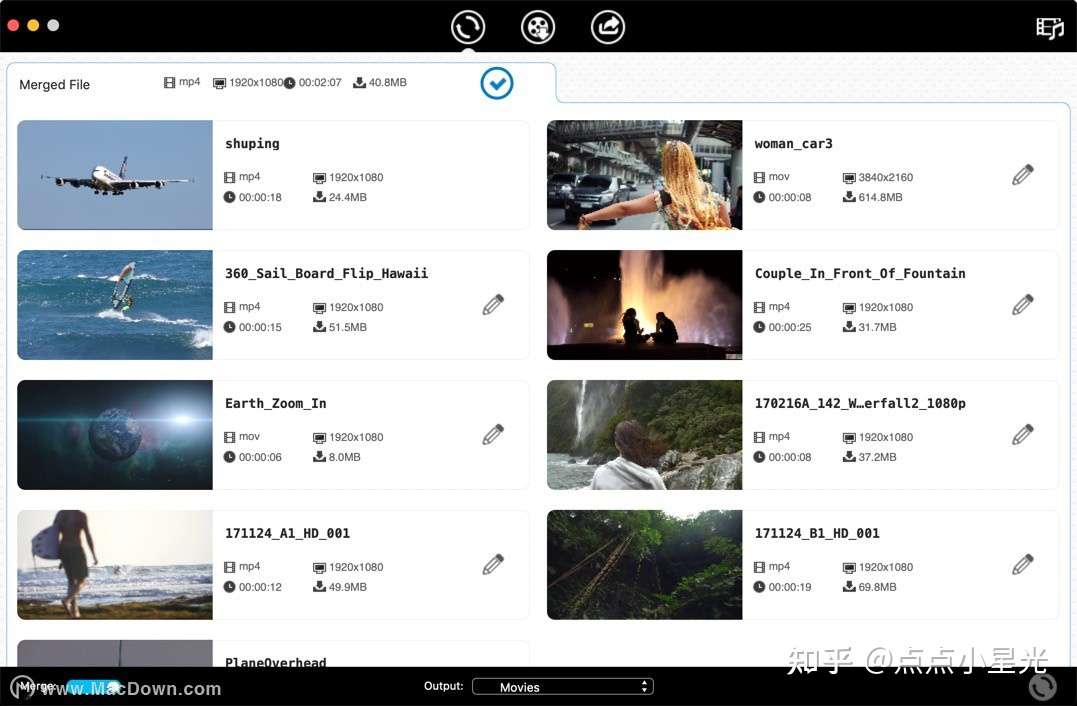The width and height of the screenshot is (1077, 706).
Task: Click the blue checkmark for Merged File
Action: [x=497, y=83]
